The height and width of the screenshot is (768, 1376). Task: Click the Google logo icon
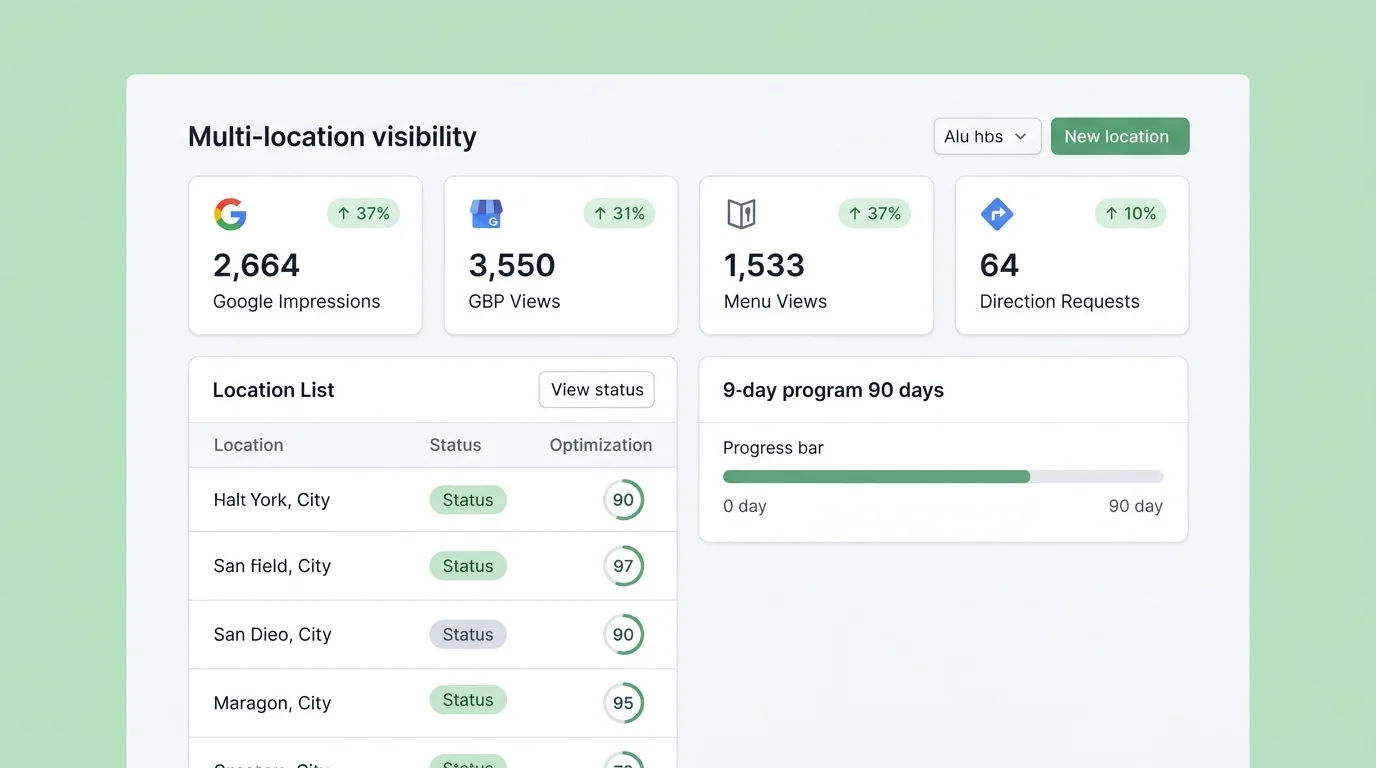(x=230, y=214)
